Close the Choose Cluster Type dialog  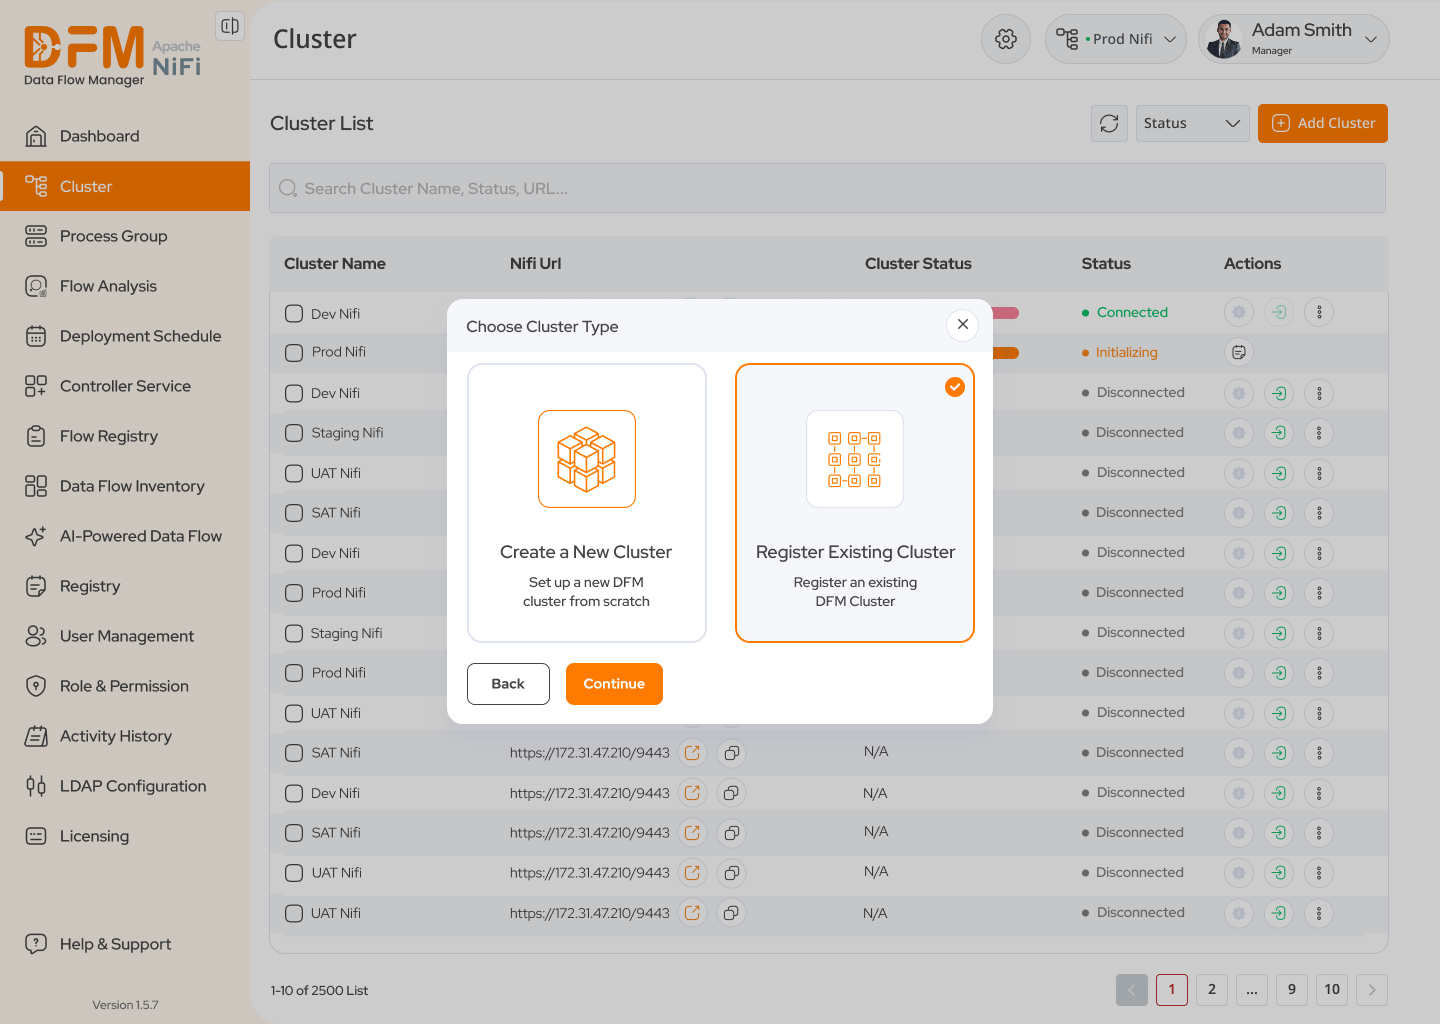pyautogui.click(x=962, y=324)
